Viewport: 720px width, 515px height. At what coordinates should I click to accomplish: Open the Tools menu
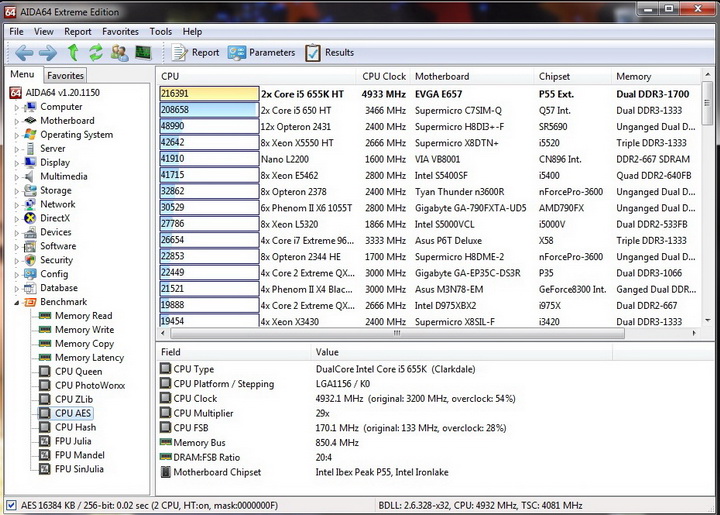(x=160, y=32)
